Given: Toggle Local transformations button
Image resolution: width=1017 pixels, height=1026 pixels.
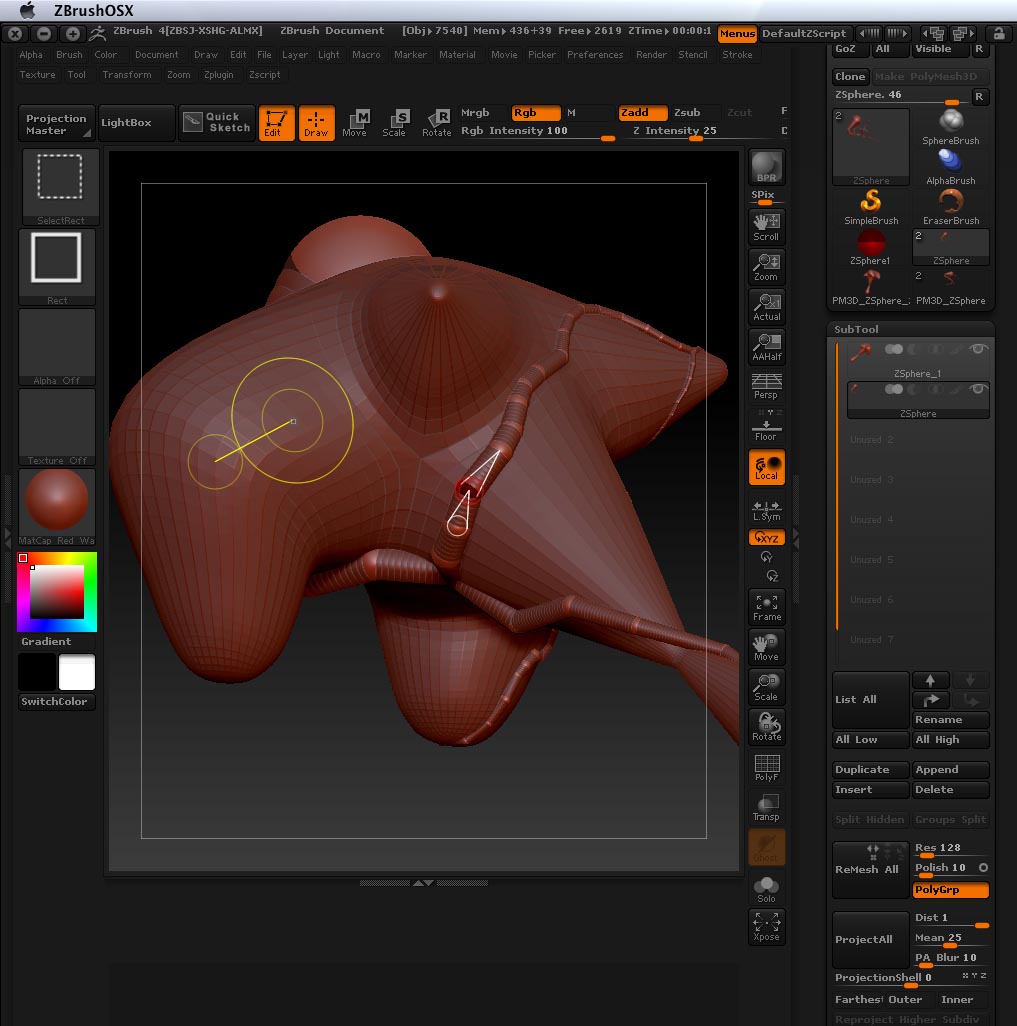Looking at the screenshot, I should point(766,467).
